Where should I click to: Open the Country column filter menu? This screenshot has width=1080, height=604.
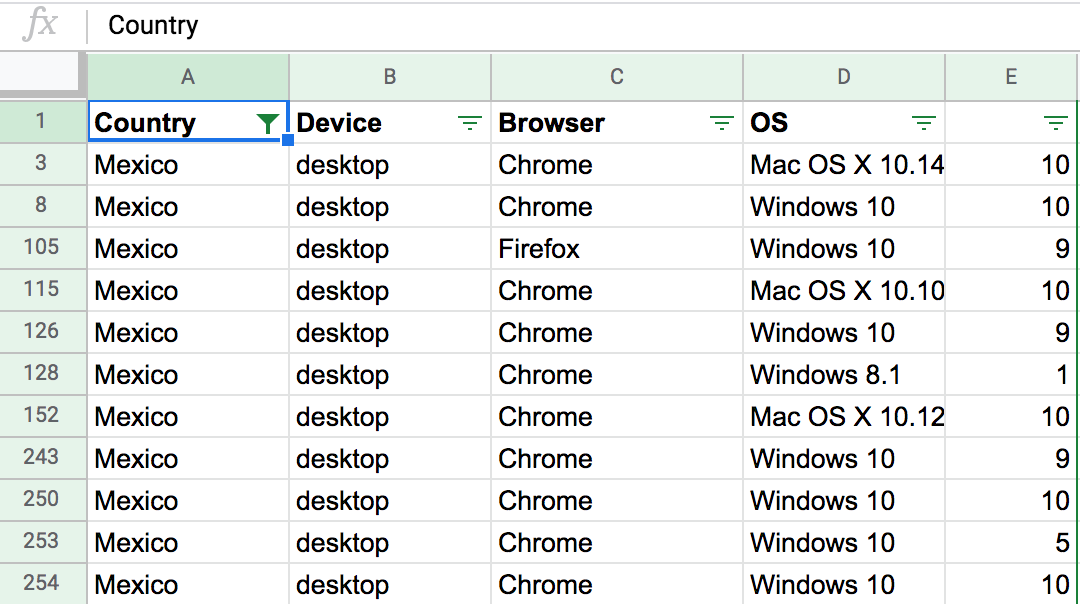click(x=267, y=123)
